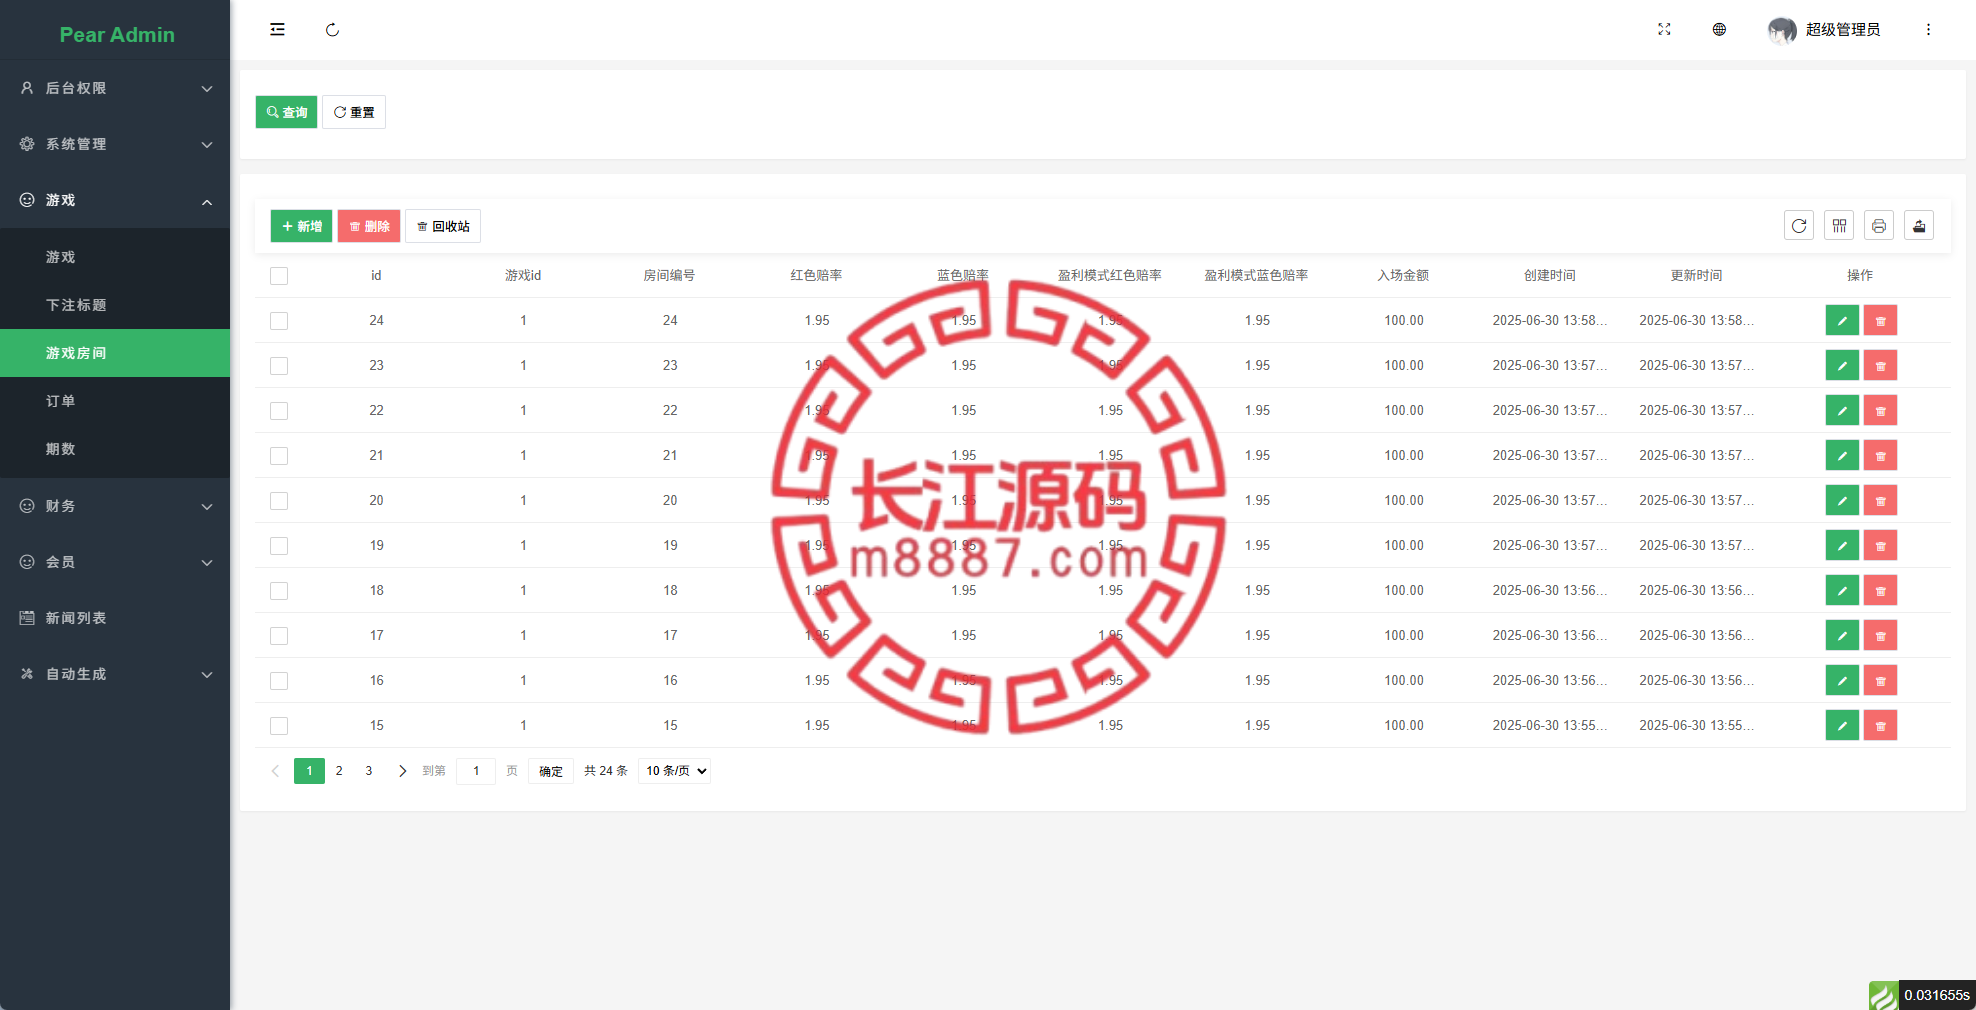Delete the row with id 16
Viewport: 1976px width, 1010px height.
pyautogui.click(x=1880, y=681)
